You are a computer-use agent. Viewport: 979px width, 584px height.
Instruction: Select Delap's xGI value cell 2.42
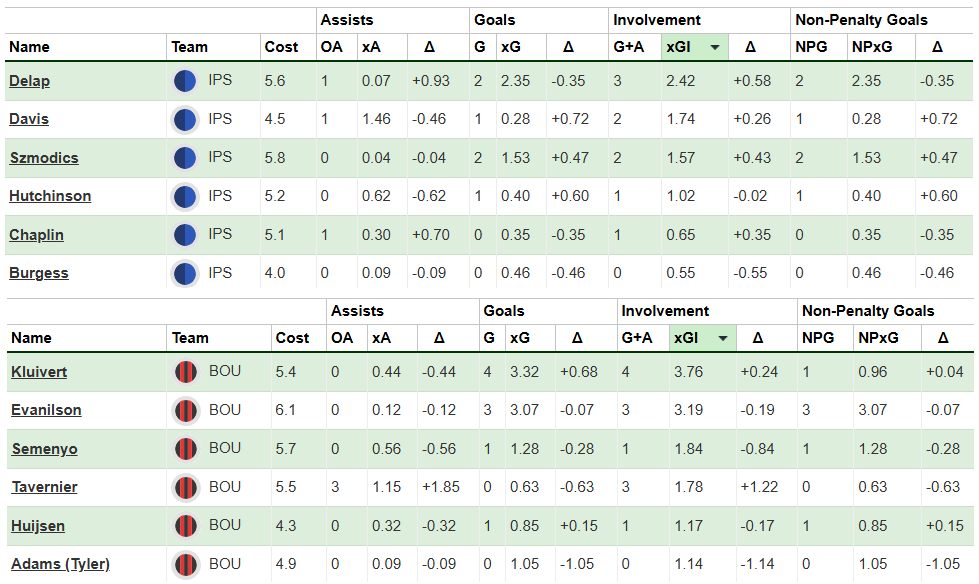[x=685, y=81]
